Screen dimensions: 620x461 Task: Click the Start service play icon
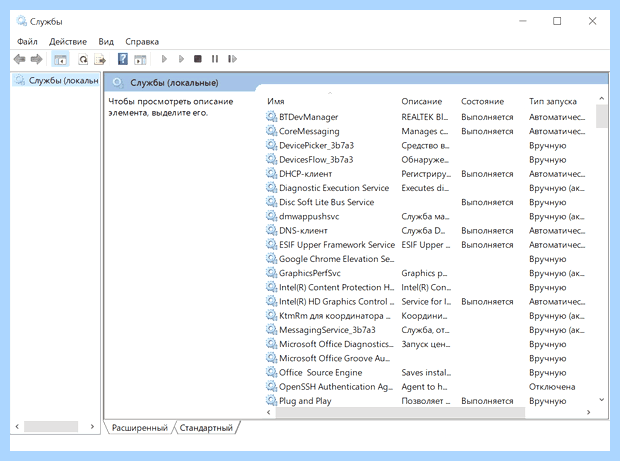coord(164,59)
